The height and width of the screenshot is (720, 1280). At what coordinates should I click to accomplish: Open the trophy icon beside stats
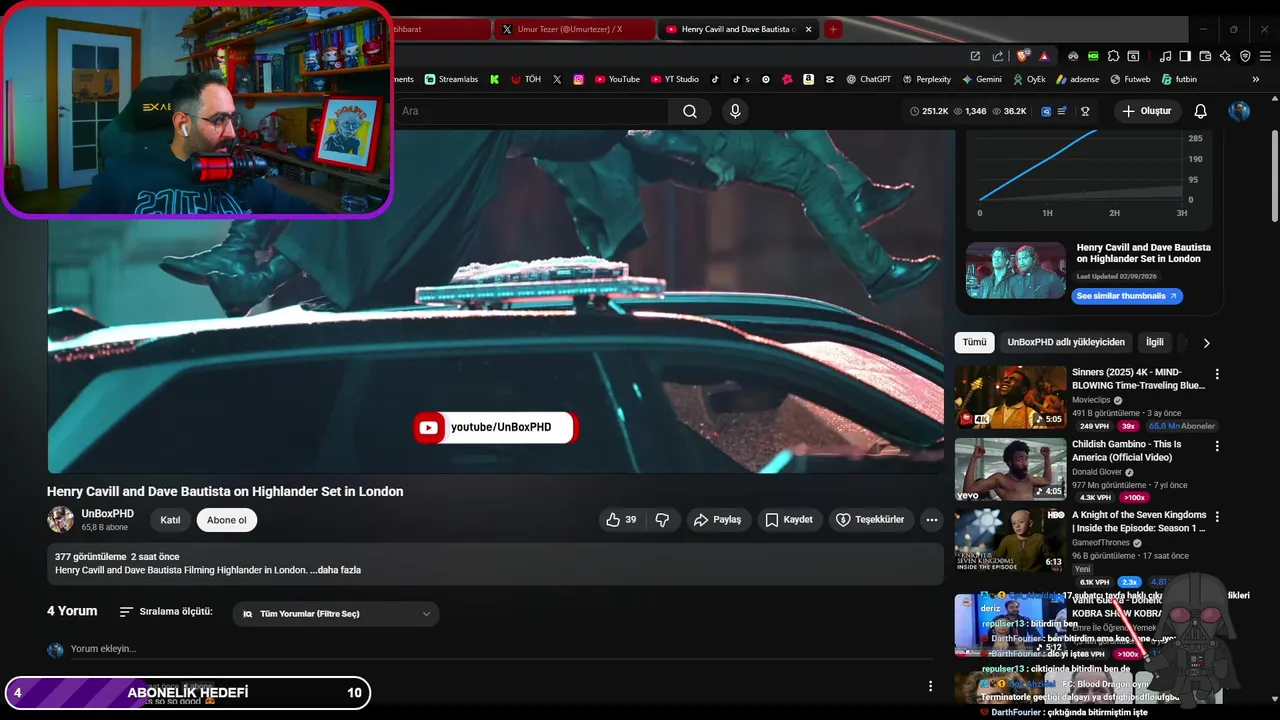pos(1084,111)
